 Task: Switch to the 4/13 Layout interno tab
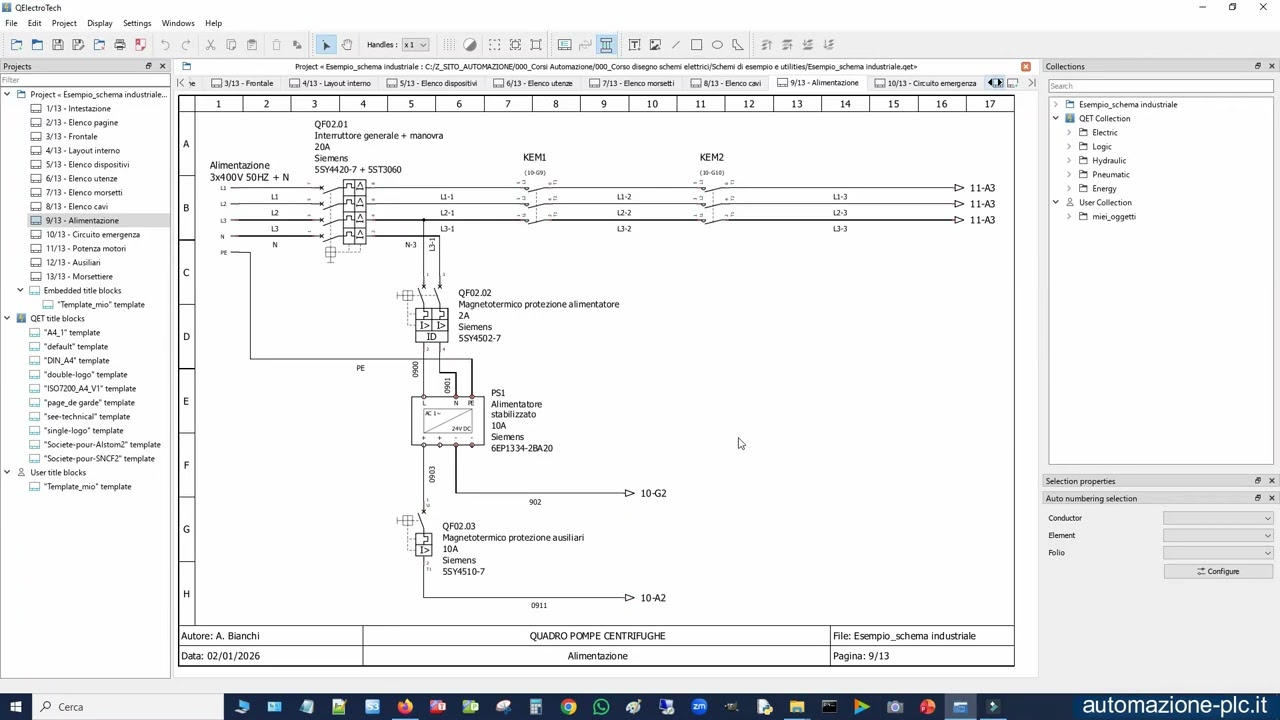(x=329, y=83)
